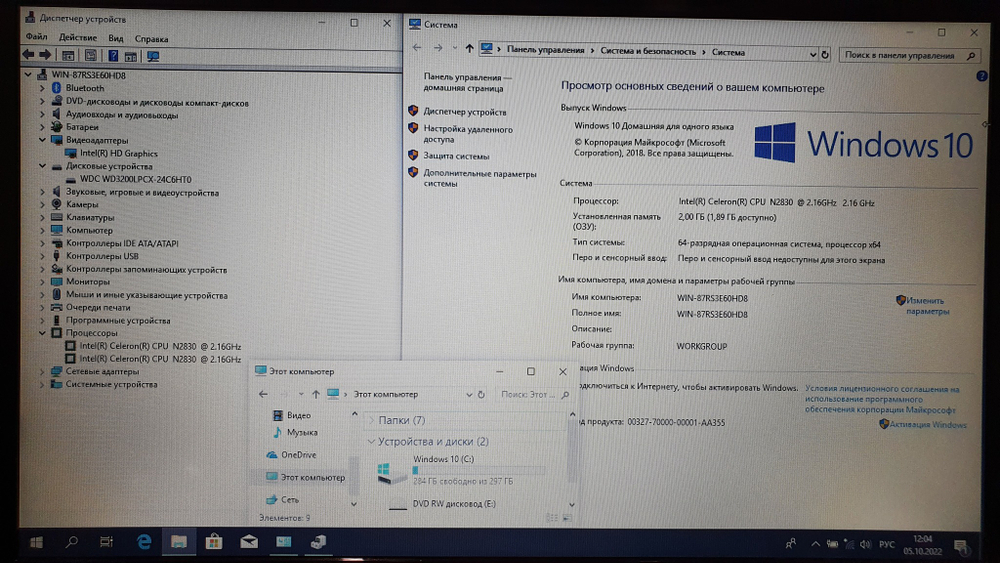
Task: Click Панель управления домашняя страница link
Action: (x=467, y=82)
